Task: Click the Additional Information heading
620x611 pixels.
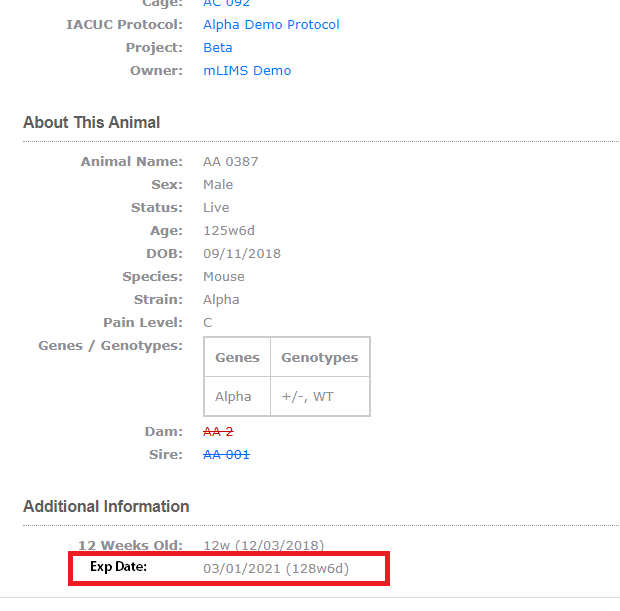Action: point(106,507)
